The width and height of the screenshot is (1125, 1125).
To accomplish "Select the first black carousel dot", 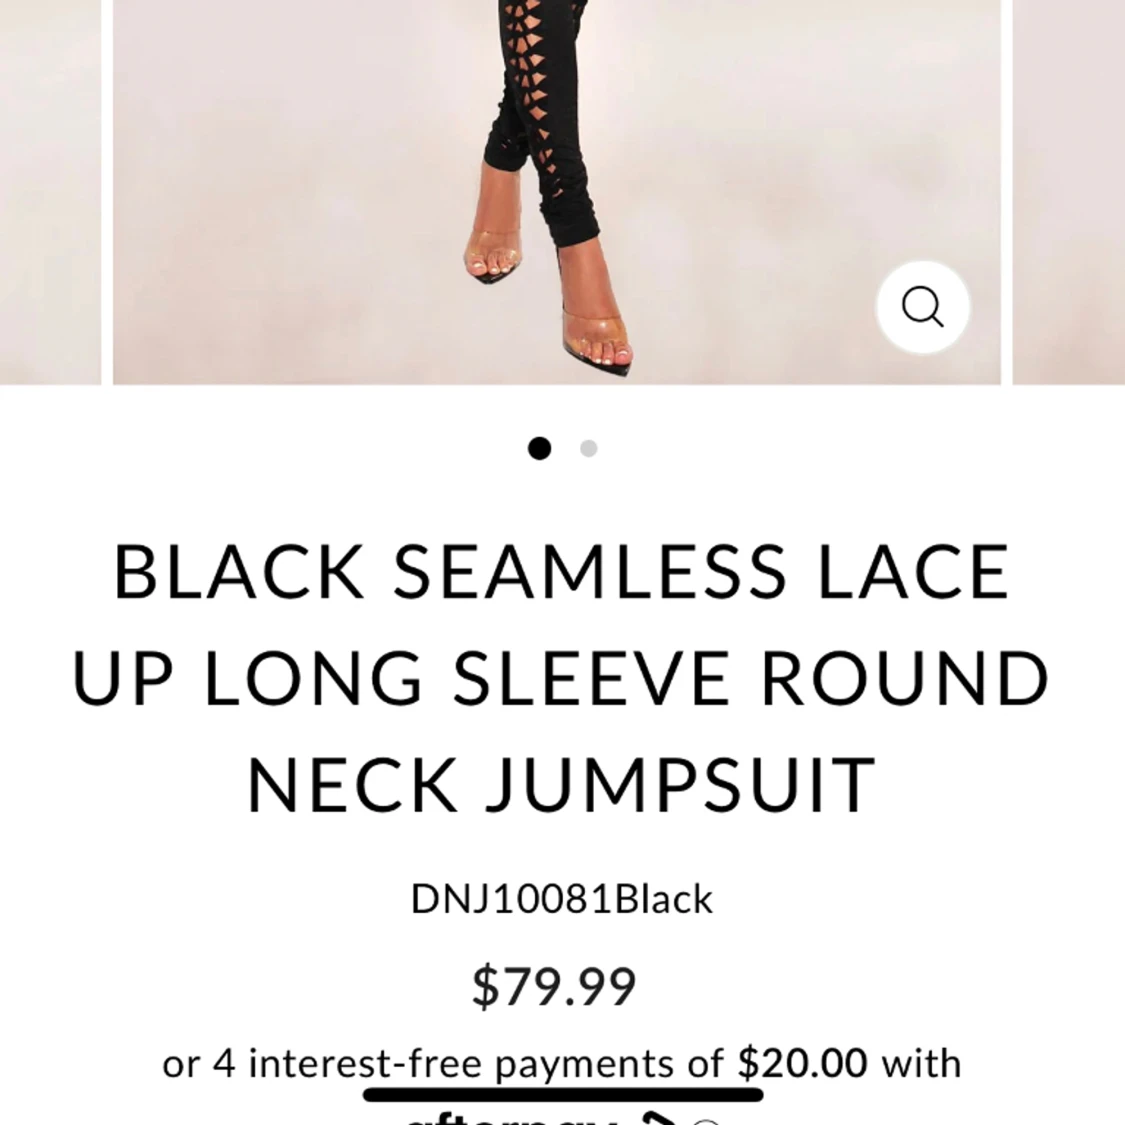I will coord(540,448).
